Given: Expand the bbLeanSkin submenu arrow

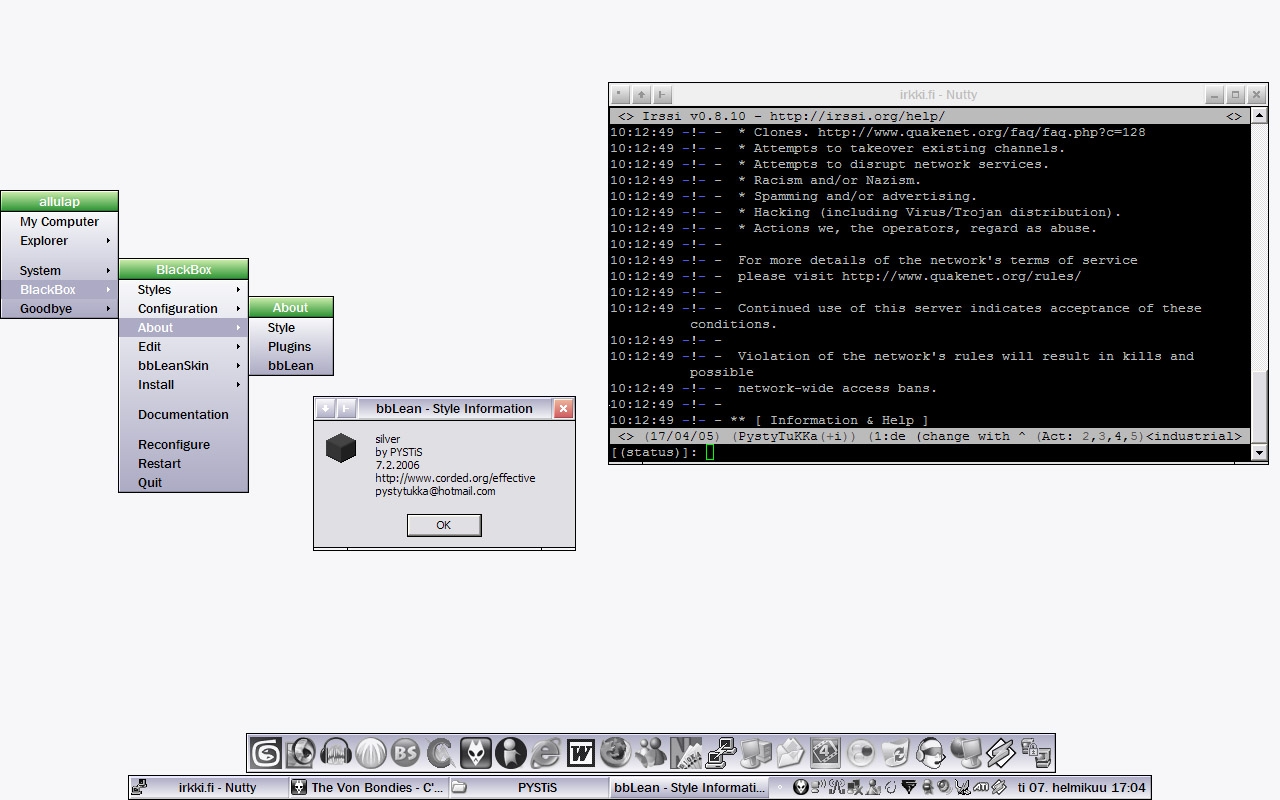Looking at the screenshot, I should 238,365.
